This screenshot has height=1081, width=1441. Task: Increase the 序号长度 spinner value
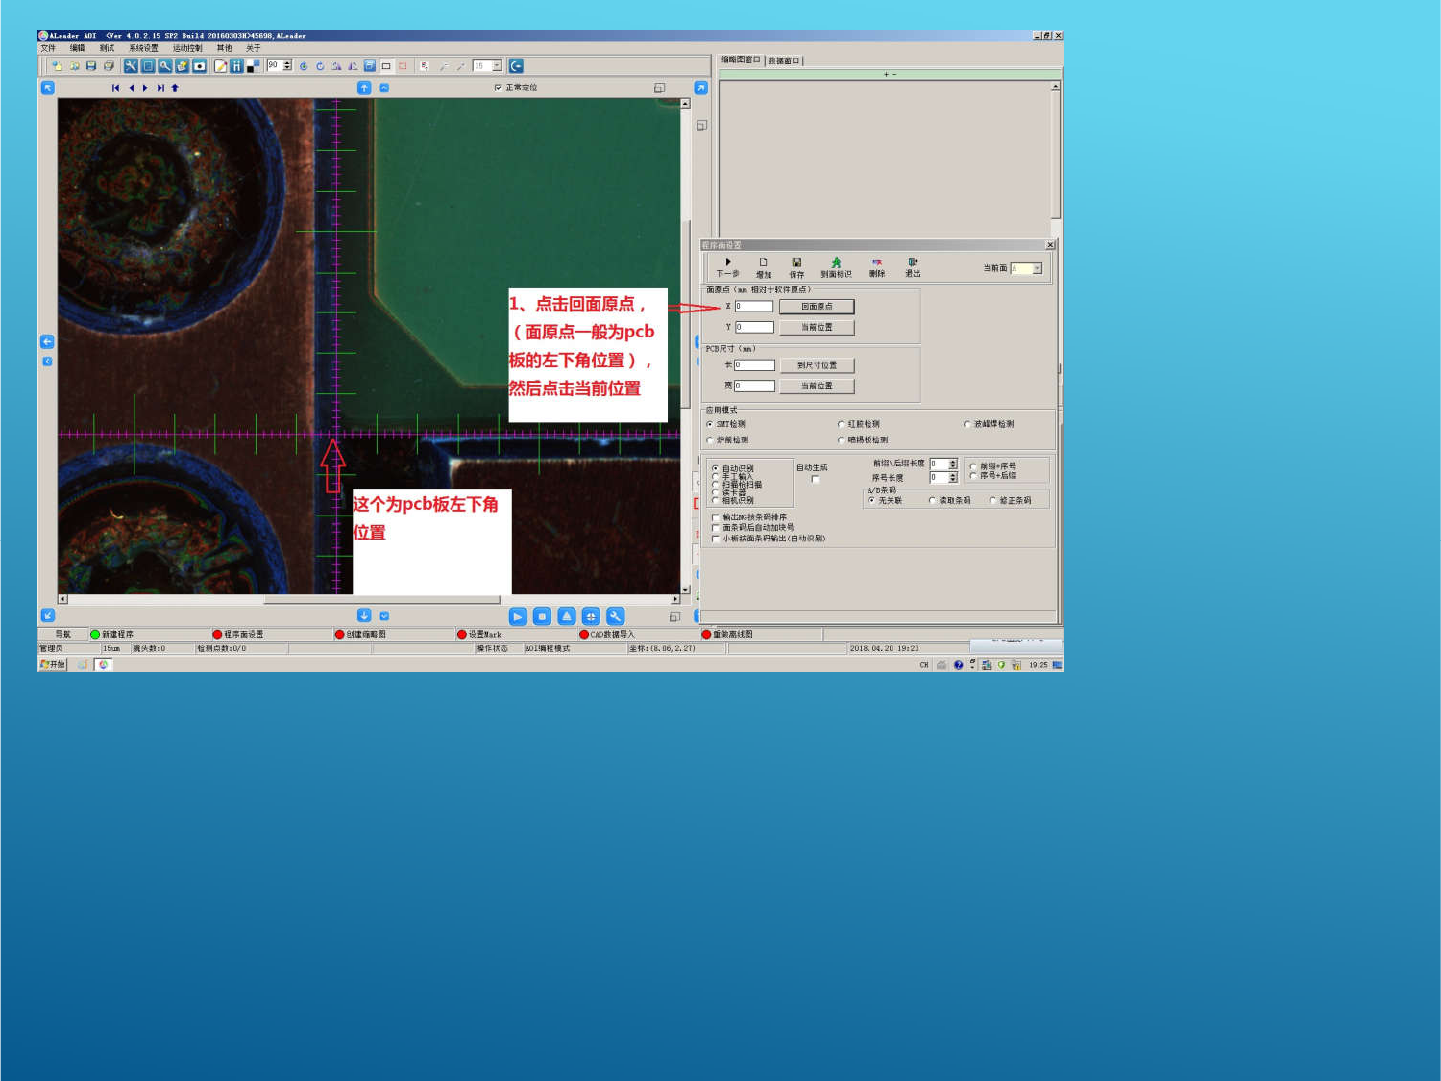point(953,475)
